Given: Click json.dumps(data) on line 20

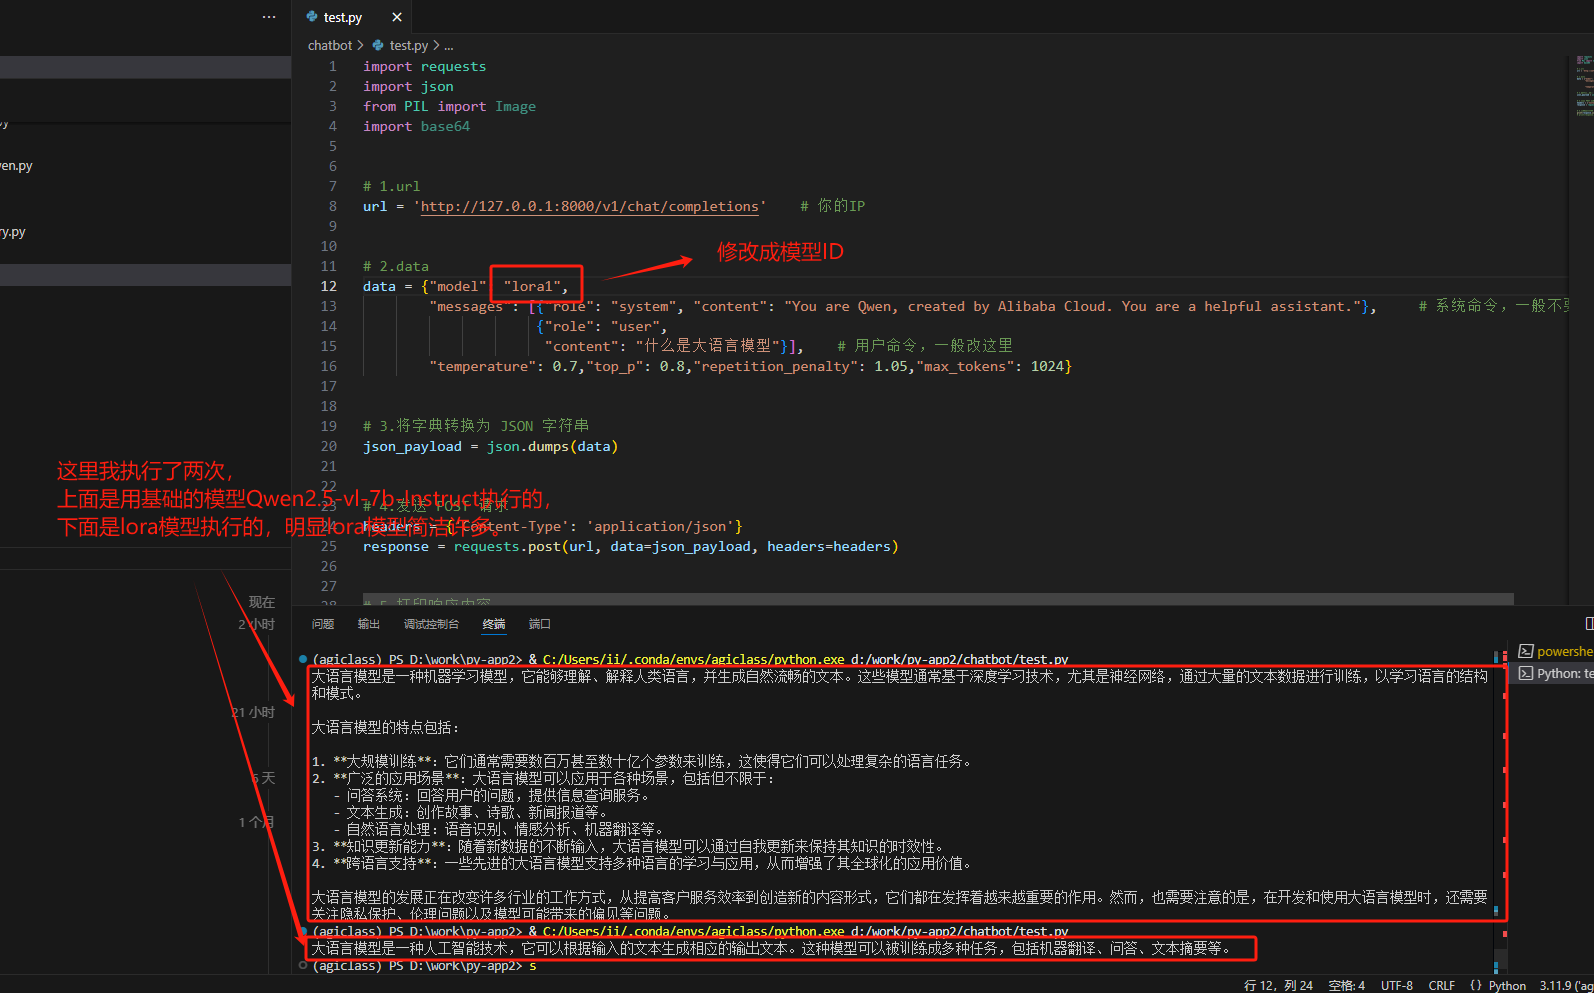Looking at the screenshot, I should click(552, 446).
